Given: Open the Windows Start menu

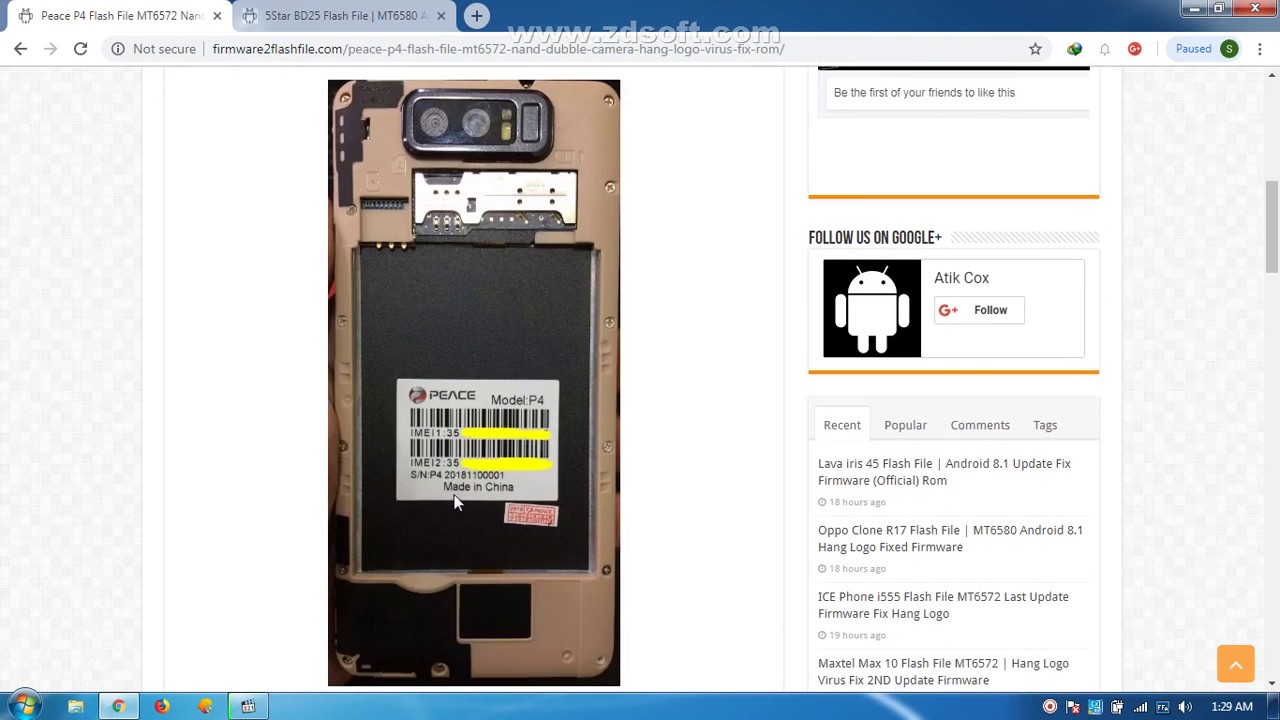Looking at the screenshot, I should (25, 706).
